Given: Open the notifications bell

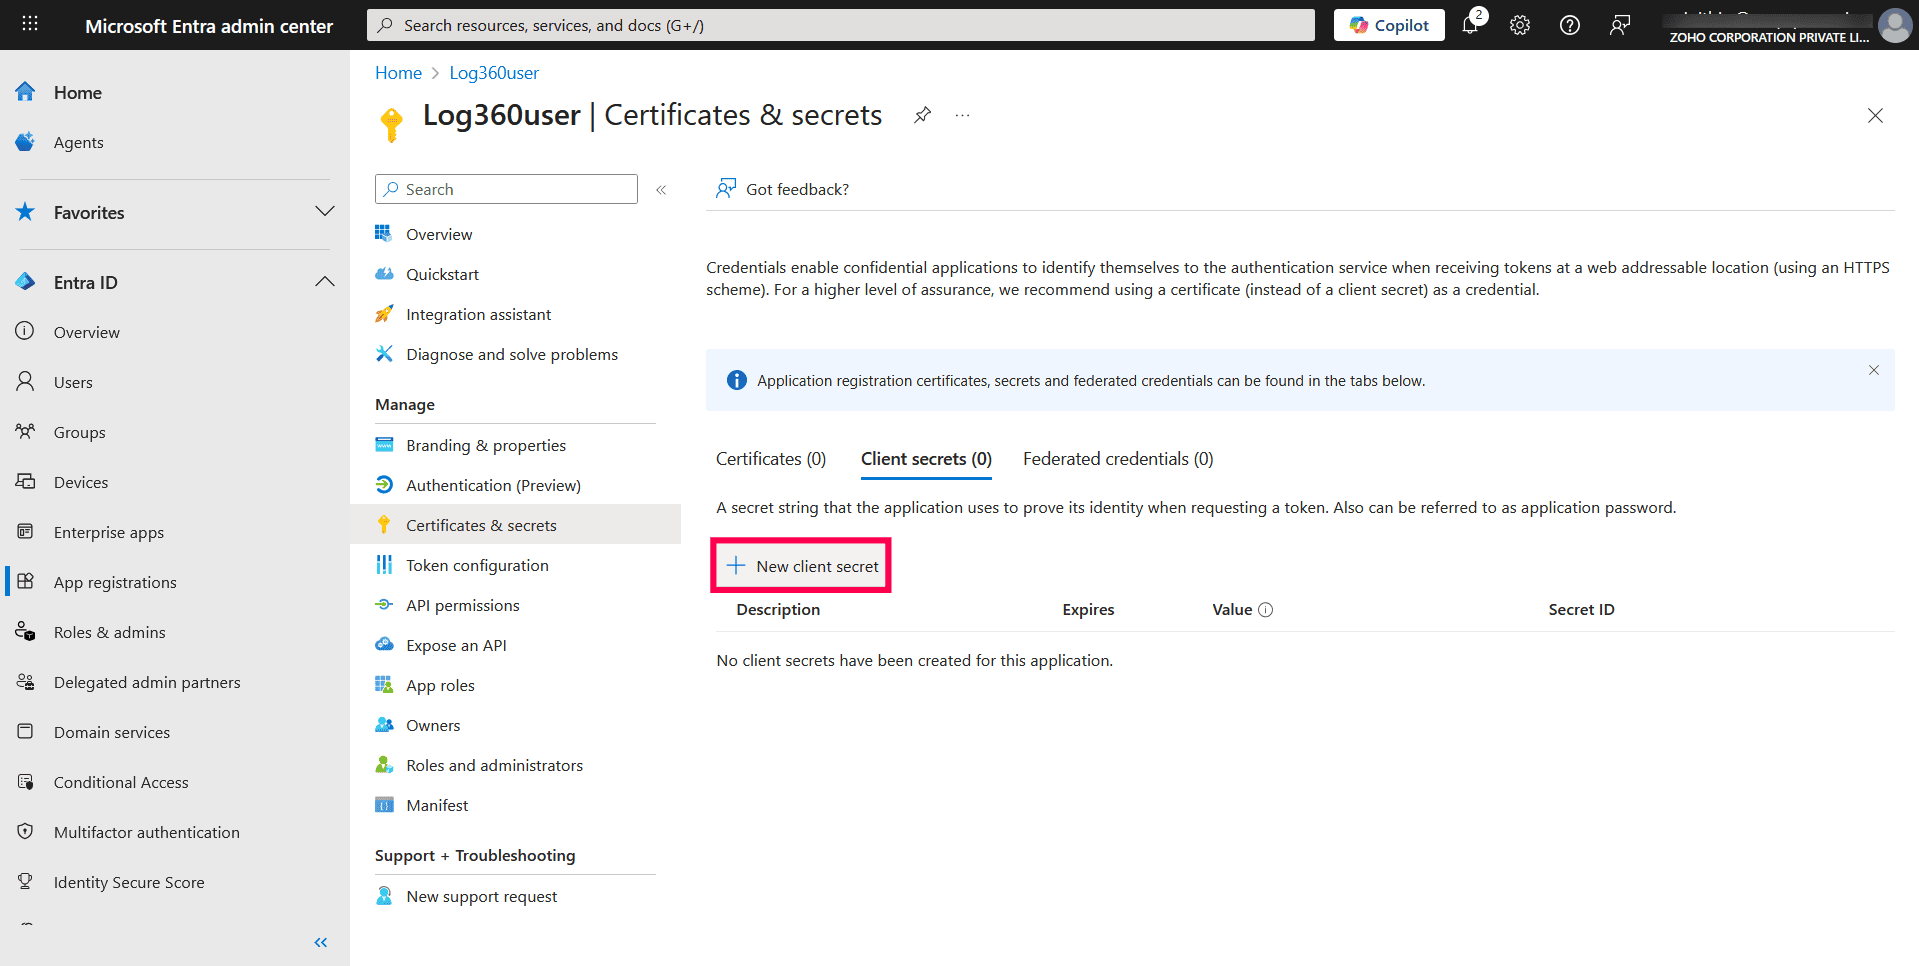Looking at the screenshot, I should click(1470, 25).
